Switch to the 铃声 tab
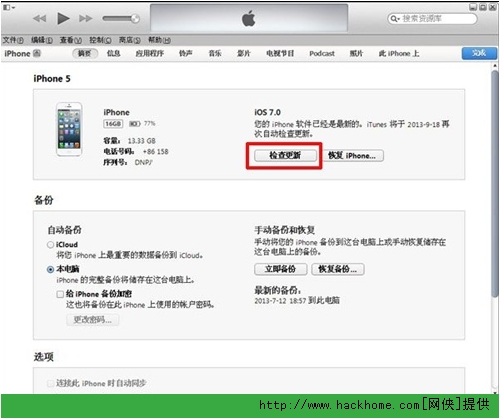The image size is (500, 419). (x=186, y=53)
